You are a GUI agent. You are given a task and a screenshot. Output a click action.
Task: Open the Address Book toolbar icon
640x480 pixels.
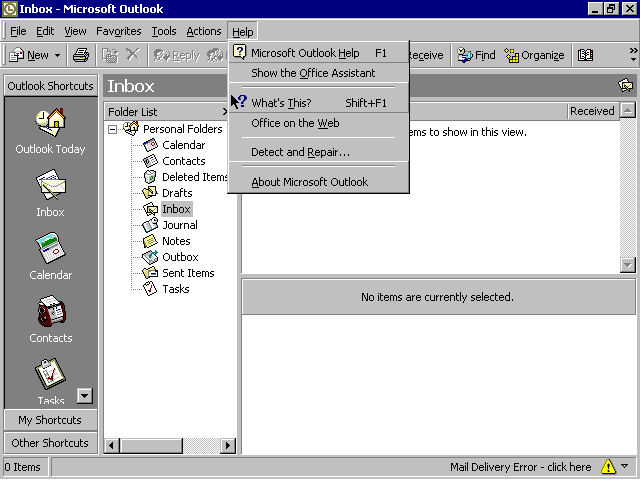click(x=585, y=55)
